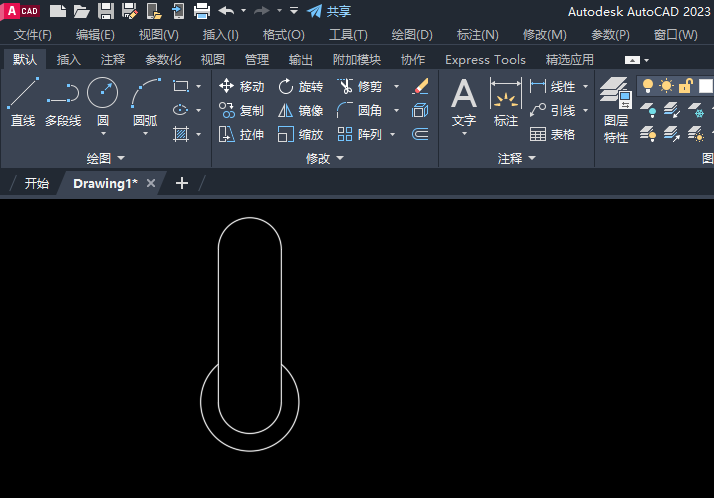The image size is (714, 498).
Task: Toggle the layer on/off lightbulb
Action: click(648, 86)
